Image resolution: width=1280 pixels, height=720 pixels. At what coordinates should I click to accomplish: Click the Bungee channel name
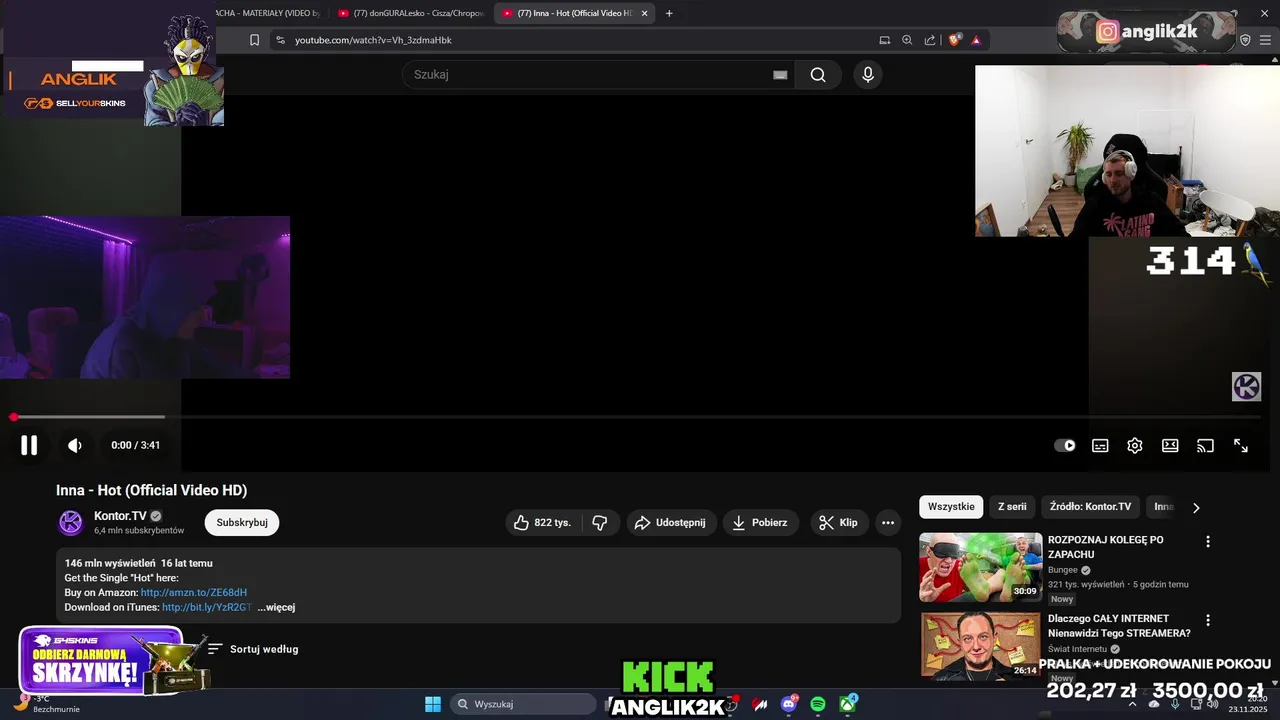coord(1062,570)
